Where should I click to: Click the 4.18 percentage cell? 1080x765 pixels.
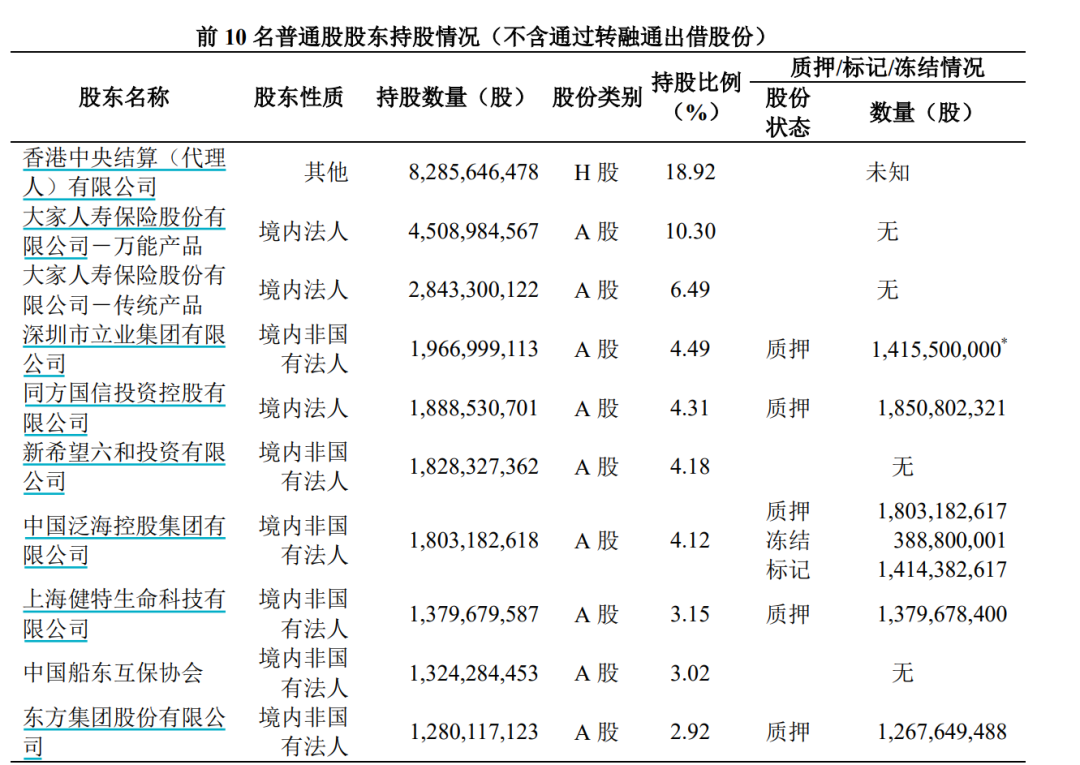click(690, 467)
